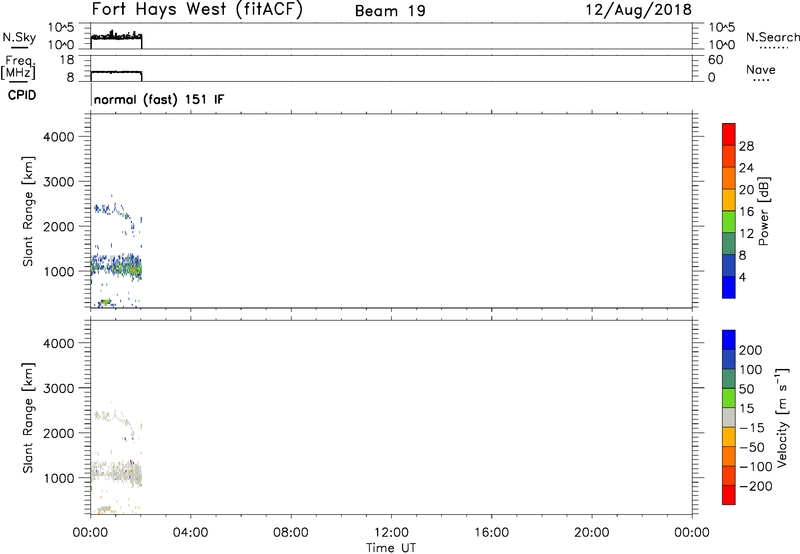Viewport: 800px width, 554px height.
Task: Select the Nave legend label
Action: click(x=761, y=71)
